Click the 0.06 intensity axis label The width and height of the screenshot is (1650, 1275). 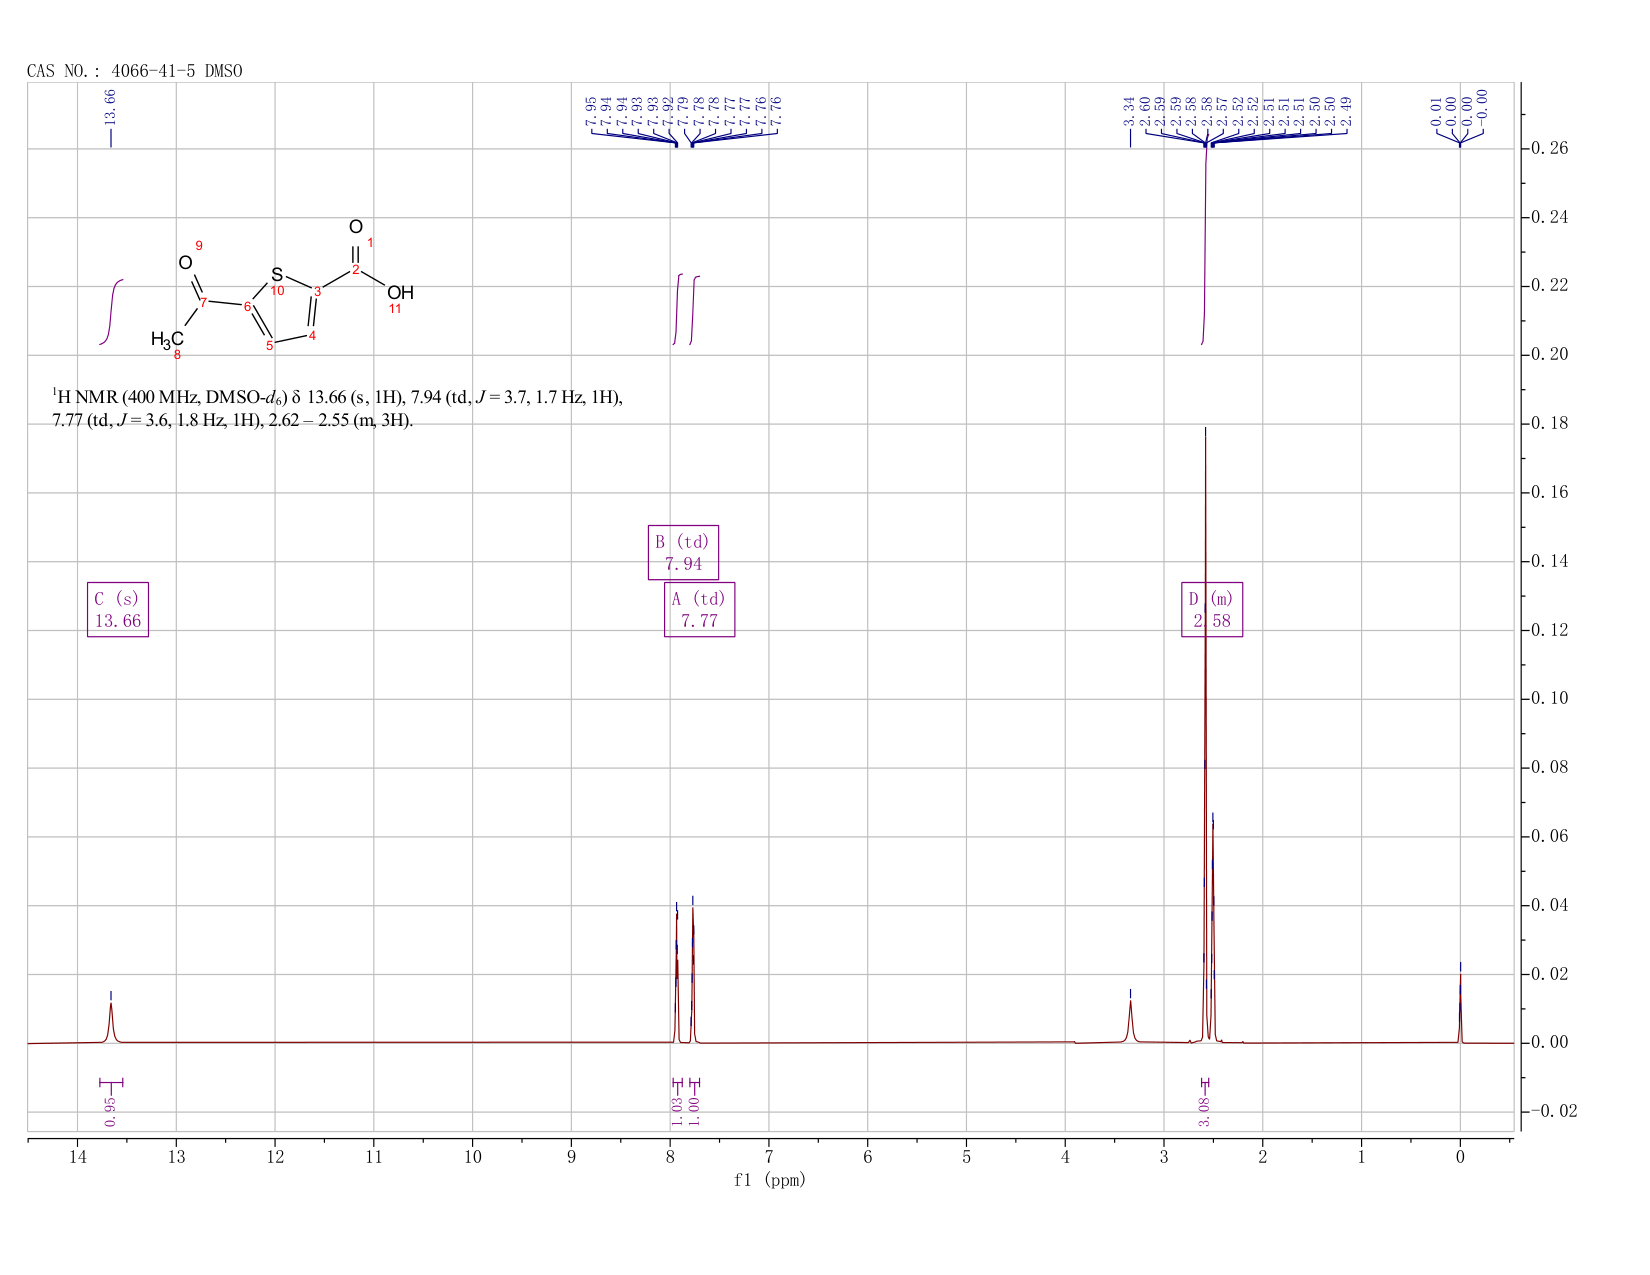(1549, 837)
